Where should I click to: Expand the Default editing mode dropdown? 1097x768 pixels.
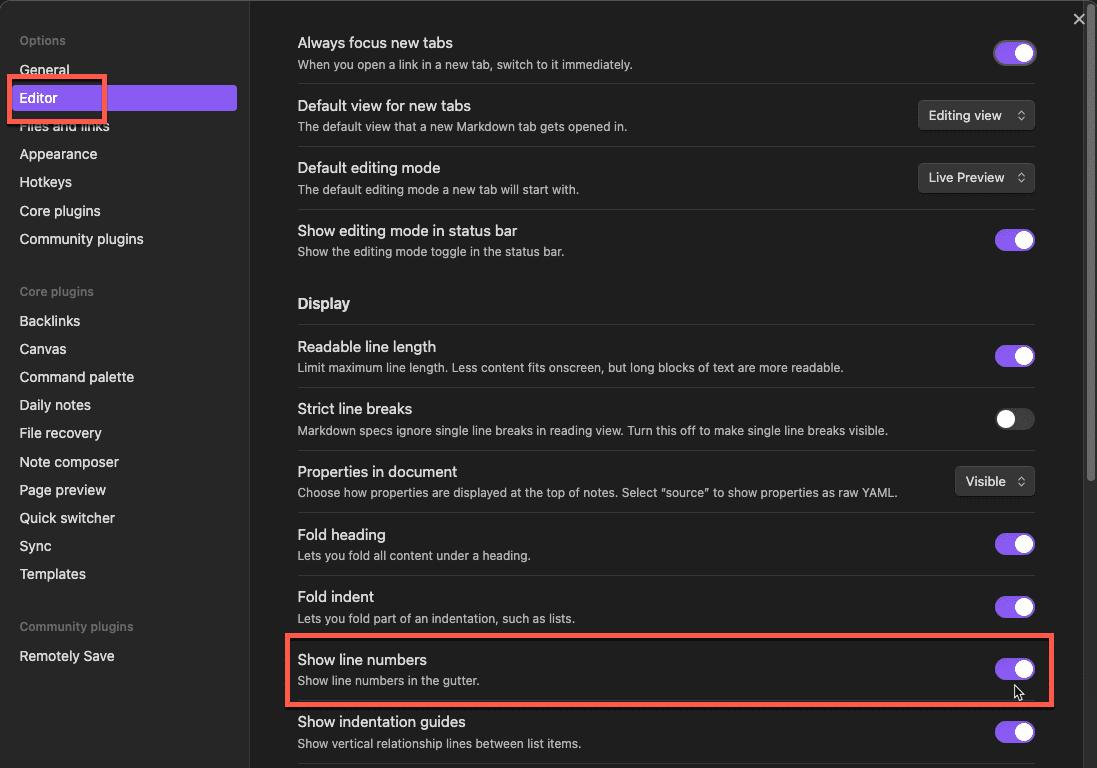[976, 177]
